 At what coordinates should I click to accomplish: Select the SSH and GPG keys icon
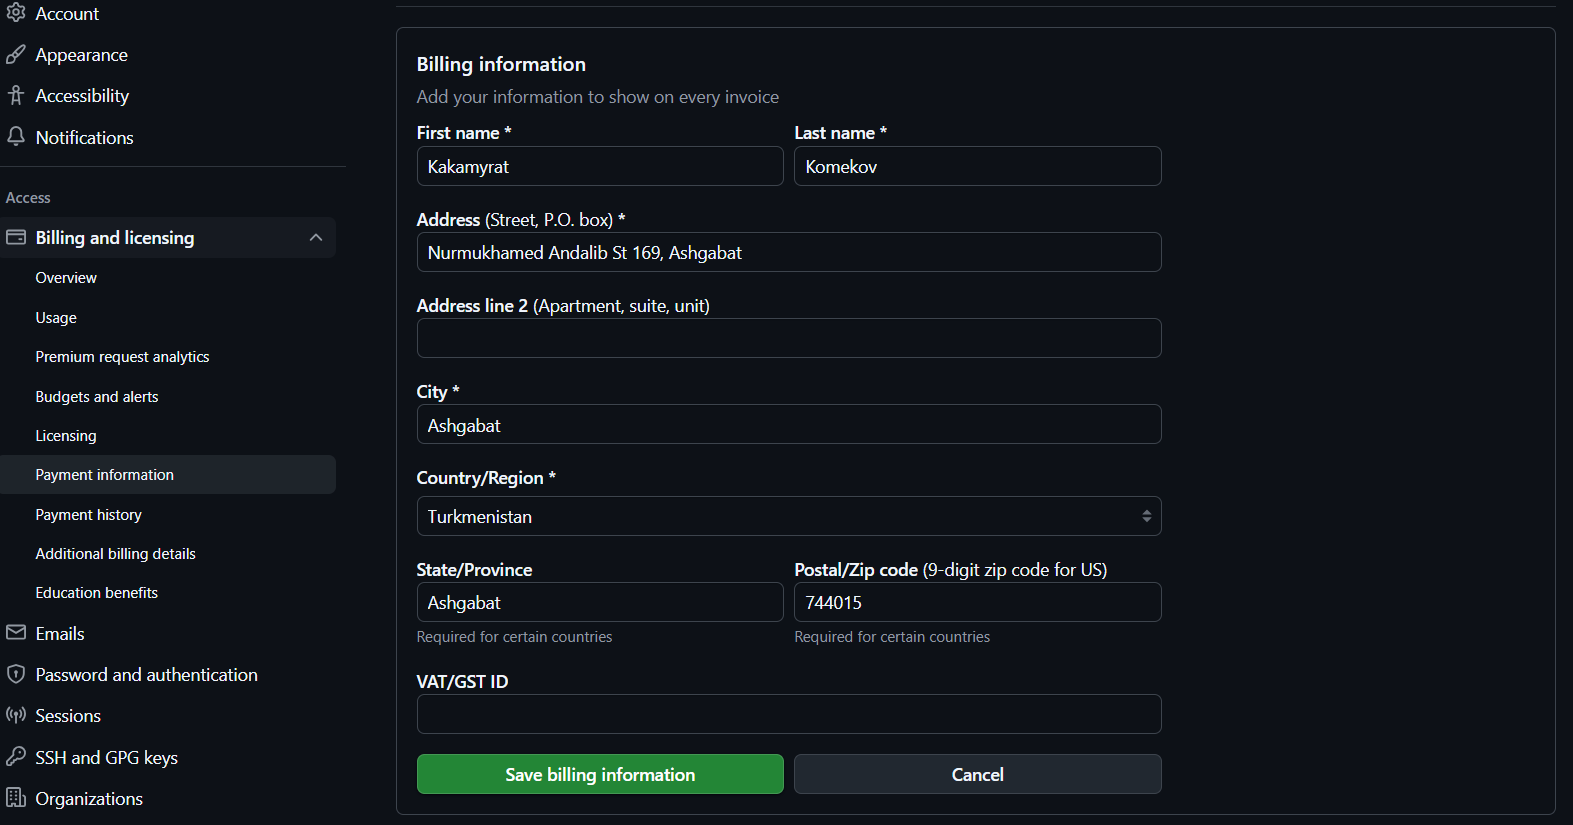pos(16,757)
